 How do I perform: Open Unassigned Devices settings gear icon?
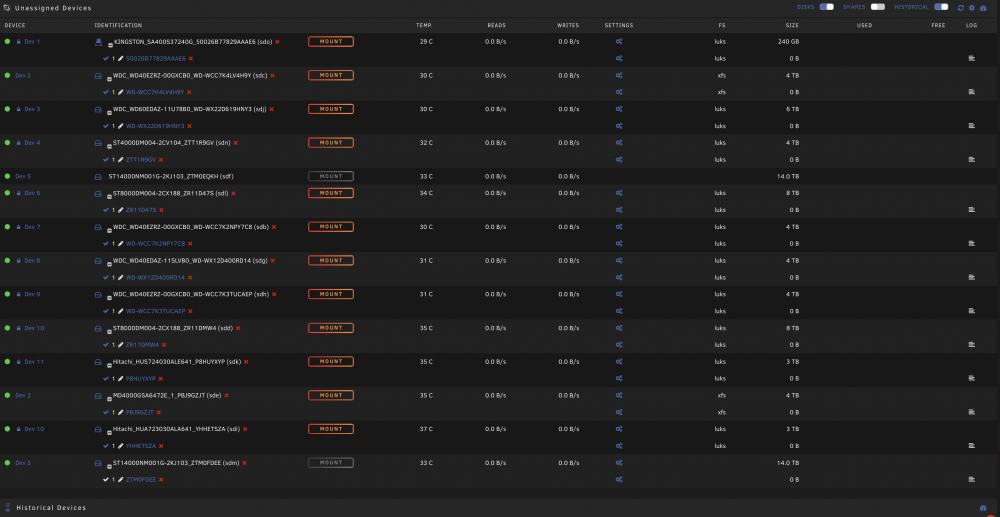(972, 8)
